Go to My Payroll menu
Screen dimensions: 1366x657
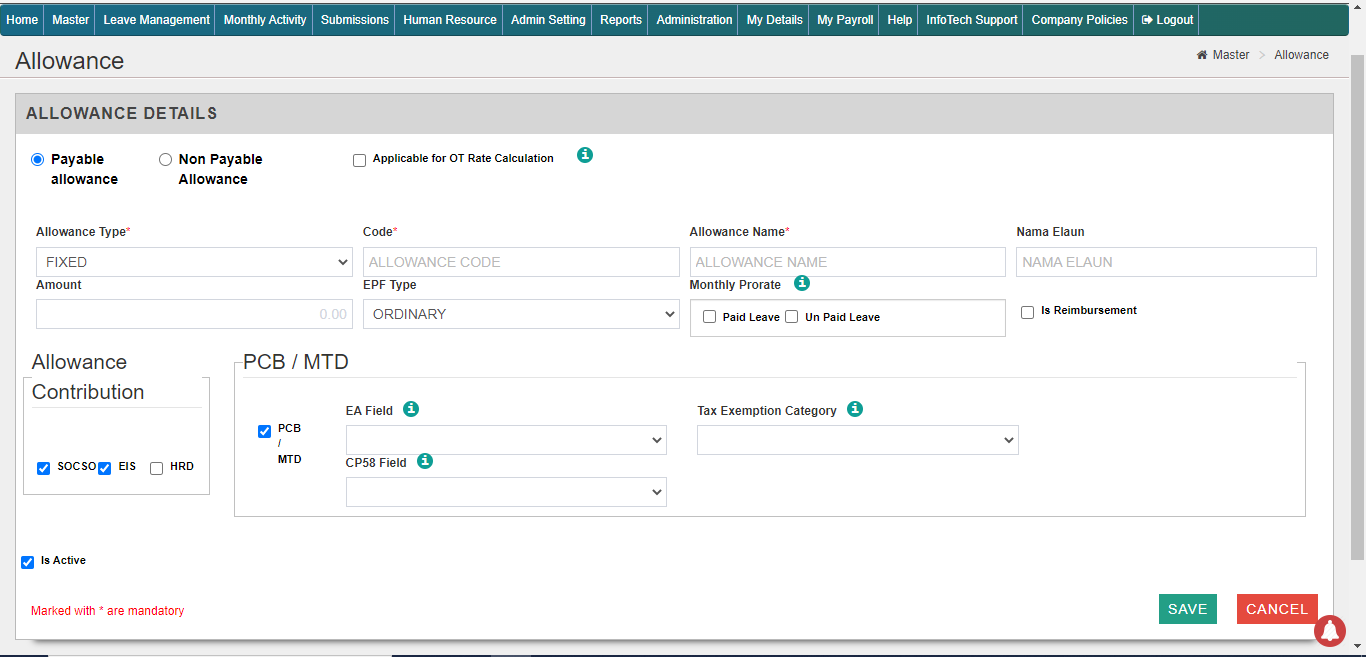tap(844, 20)
